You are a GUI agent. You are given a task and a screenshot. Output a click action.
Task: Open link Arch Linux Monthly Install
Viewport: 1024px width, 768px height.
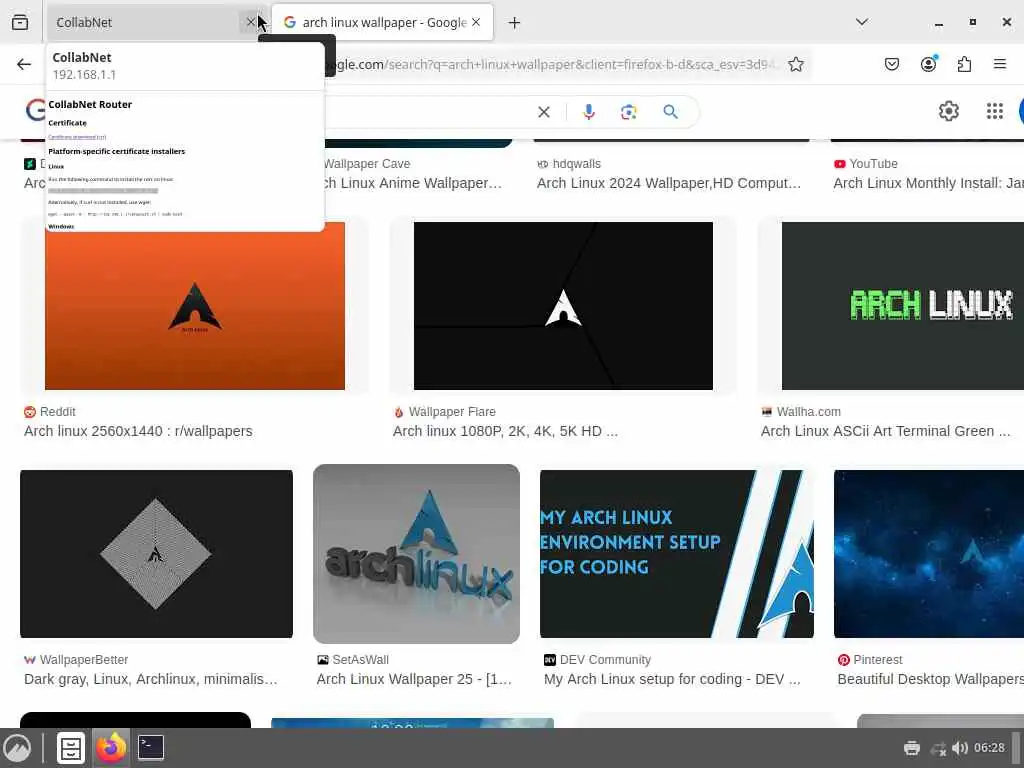928,183
